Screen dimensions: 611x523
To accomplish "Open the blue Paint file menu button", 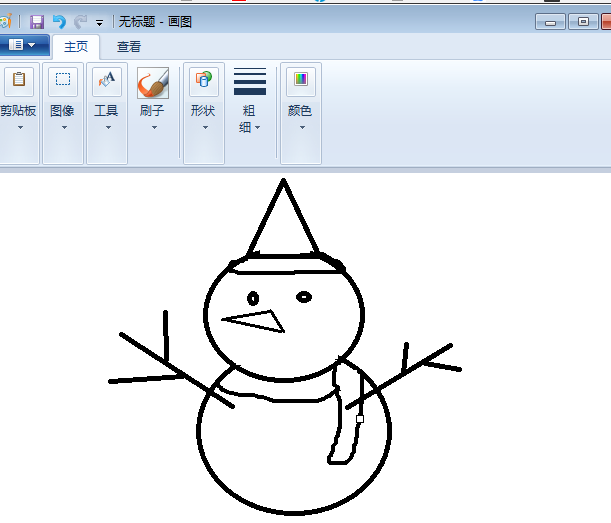I will [x=24, y=45].
